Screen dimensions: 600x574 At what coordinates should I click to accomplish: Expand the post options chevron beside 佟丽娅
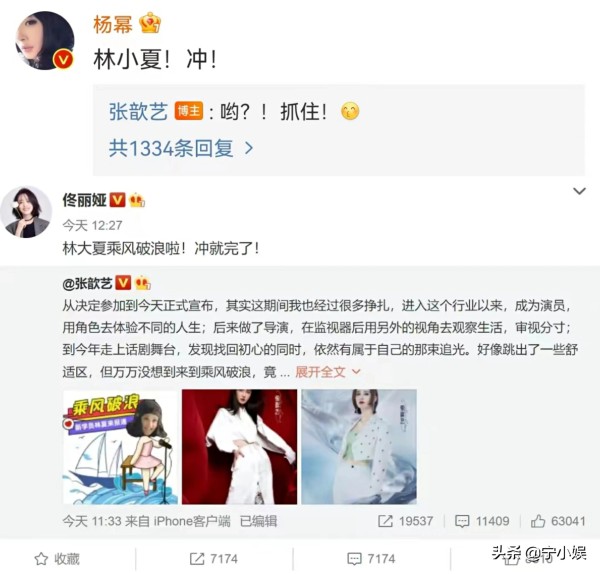pos(580,191)
